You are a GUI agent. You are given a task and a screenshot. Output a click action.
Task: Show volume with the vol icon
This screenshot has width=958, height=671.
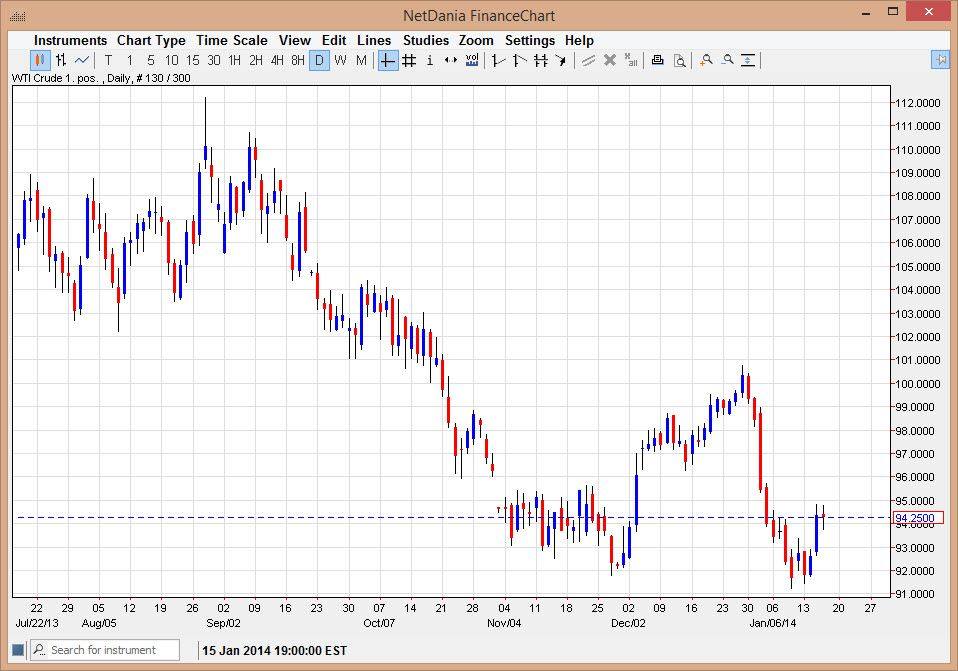click(x=470, y=61)
